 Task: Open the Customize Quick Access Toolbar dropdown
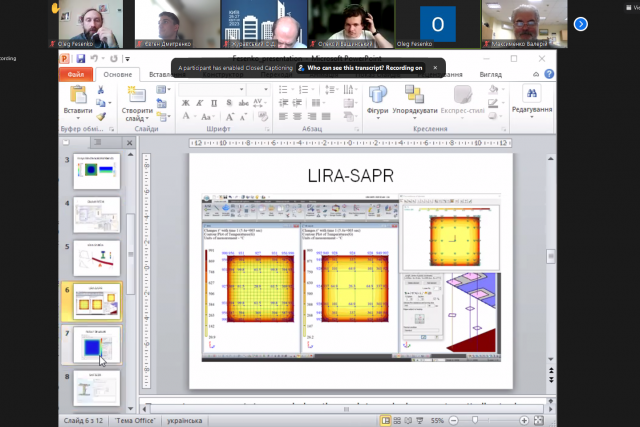(127, 59)
